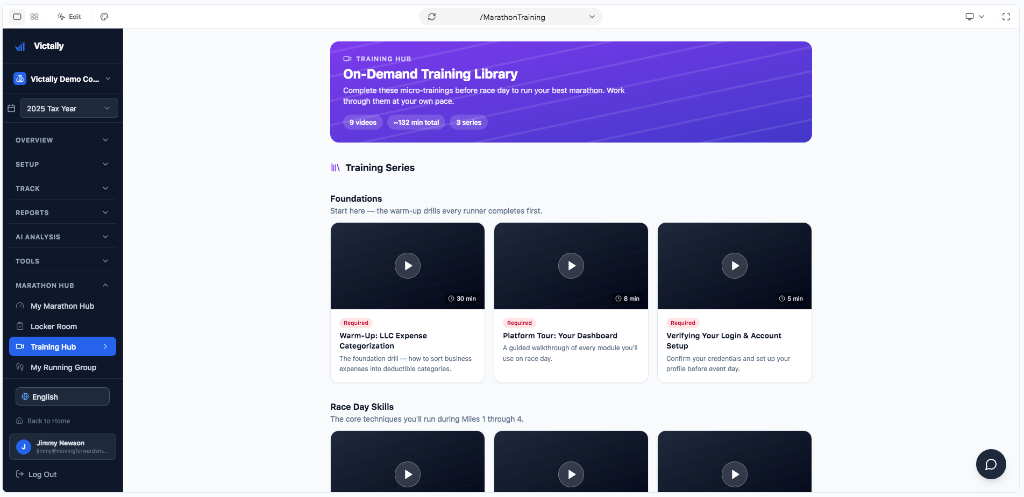Click the palette theme icon
The image size is (1024, 497).
point(104,16)
